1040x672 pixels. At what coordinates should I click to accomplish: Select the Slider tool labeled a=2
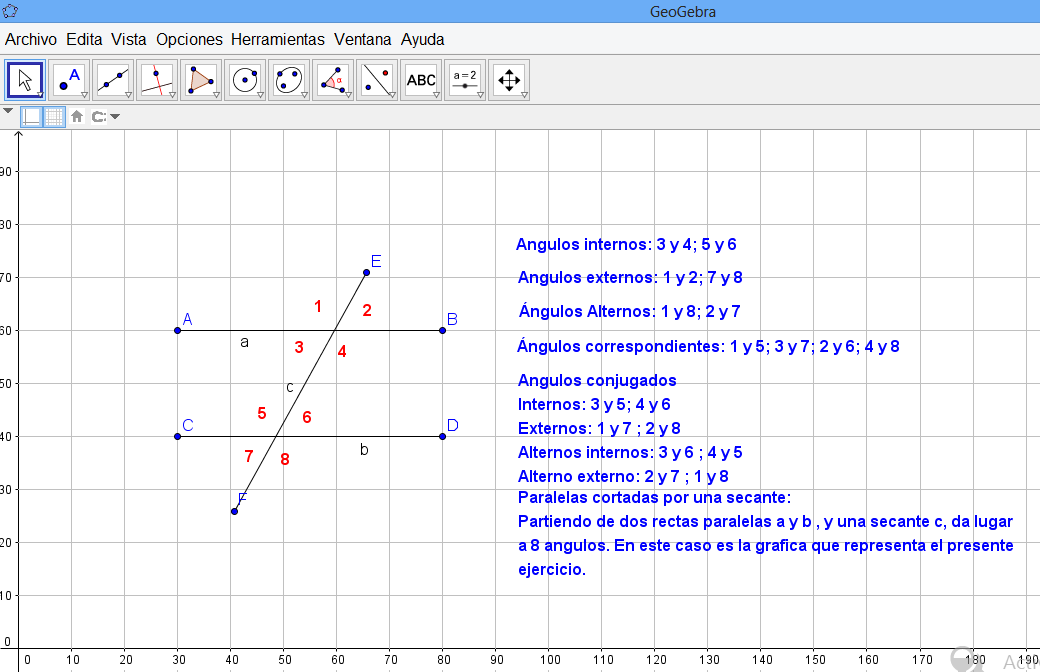point(464,80)
